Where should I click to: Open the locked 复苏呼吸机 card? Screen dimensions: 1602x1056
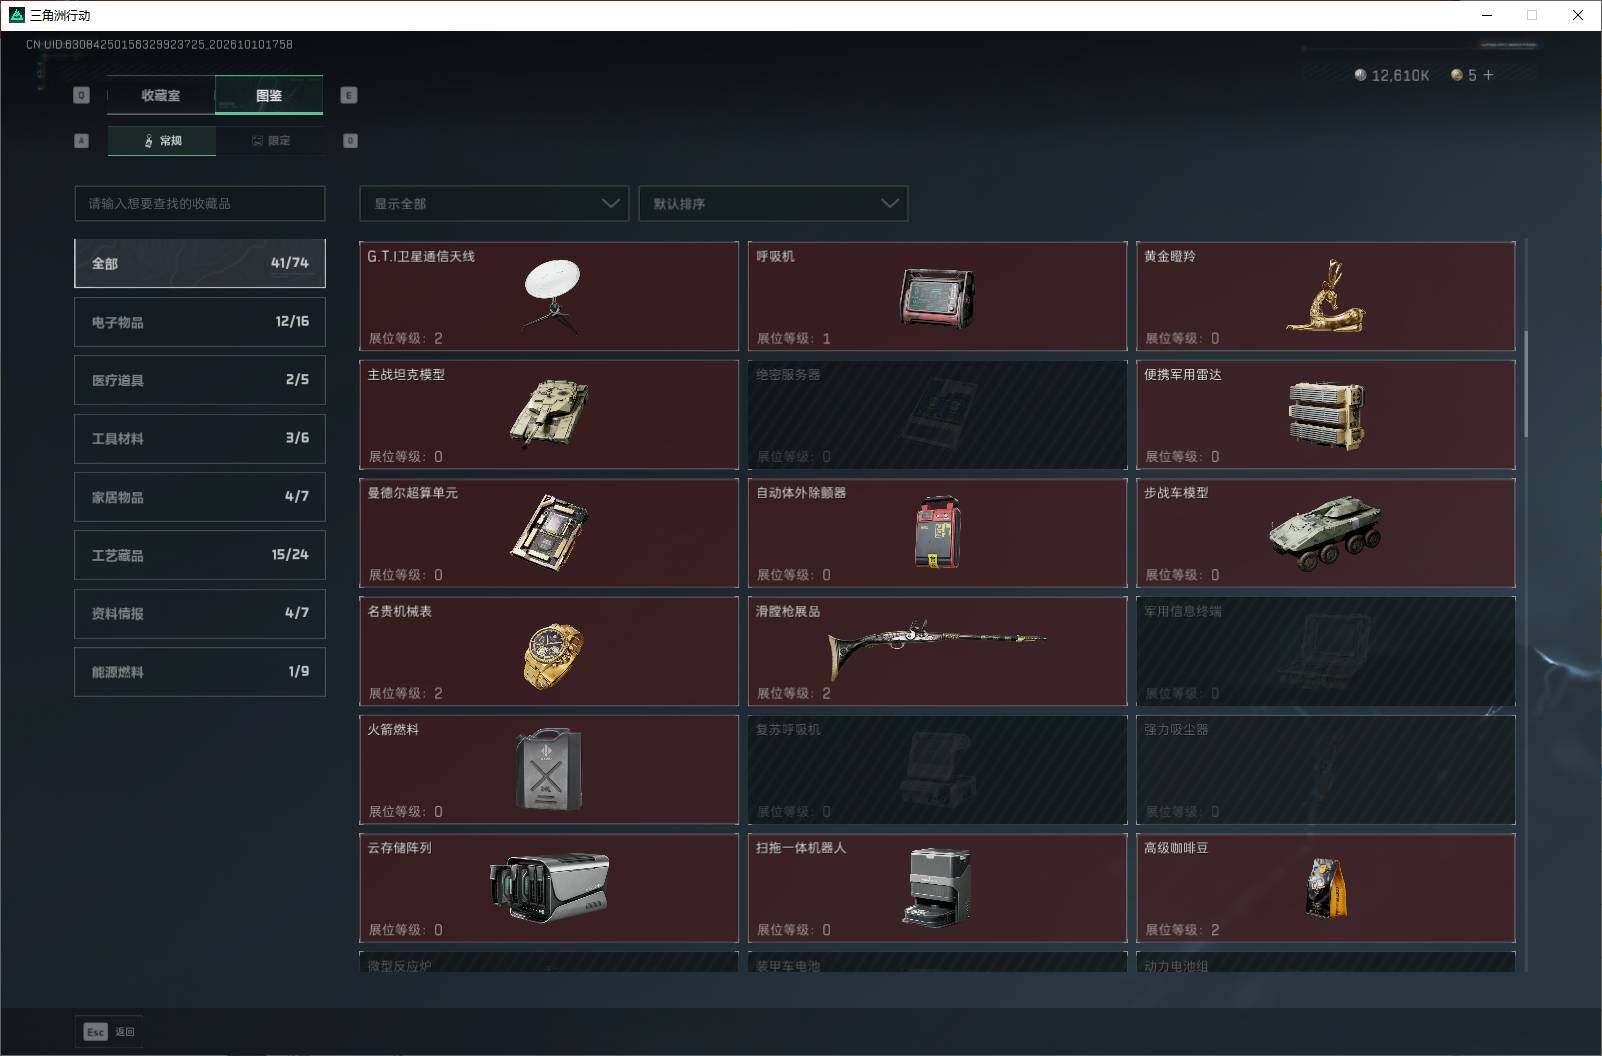click(x=937, y=769)
